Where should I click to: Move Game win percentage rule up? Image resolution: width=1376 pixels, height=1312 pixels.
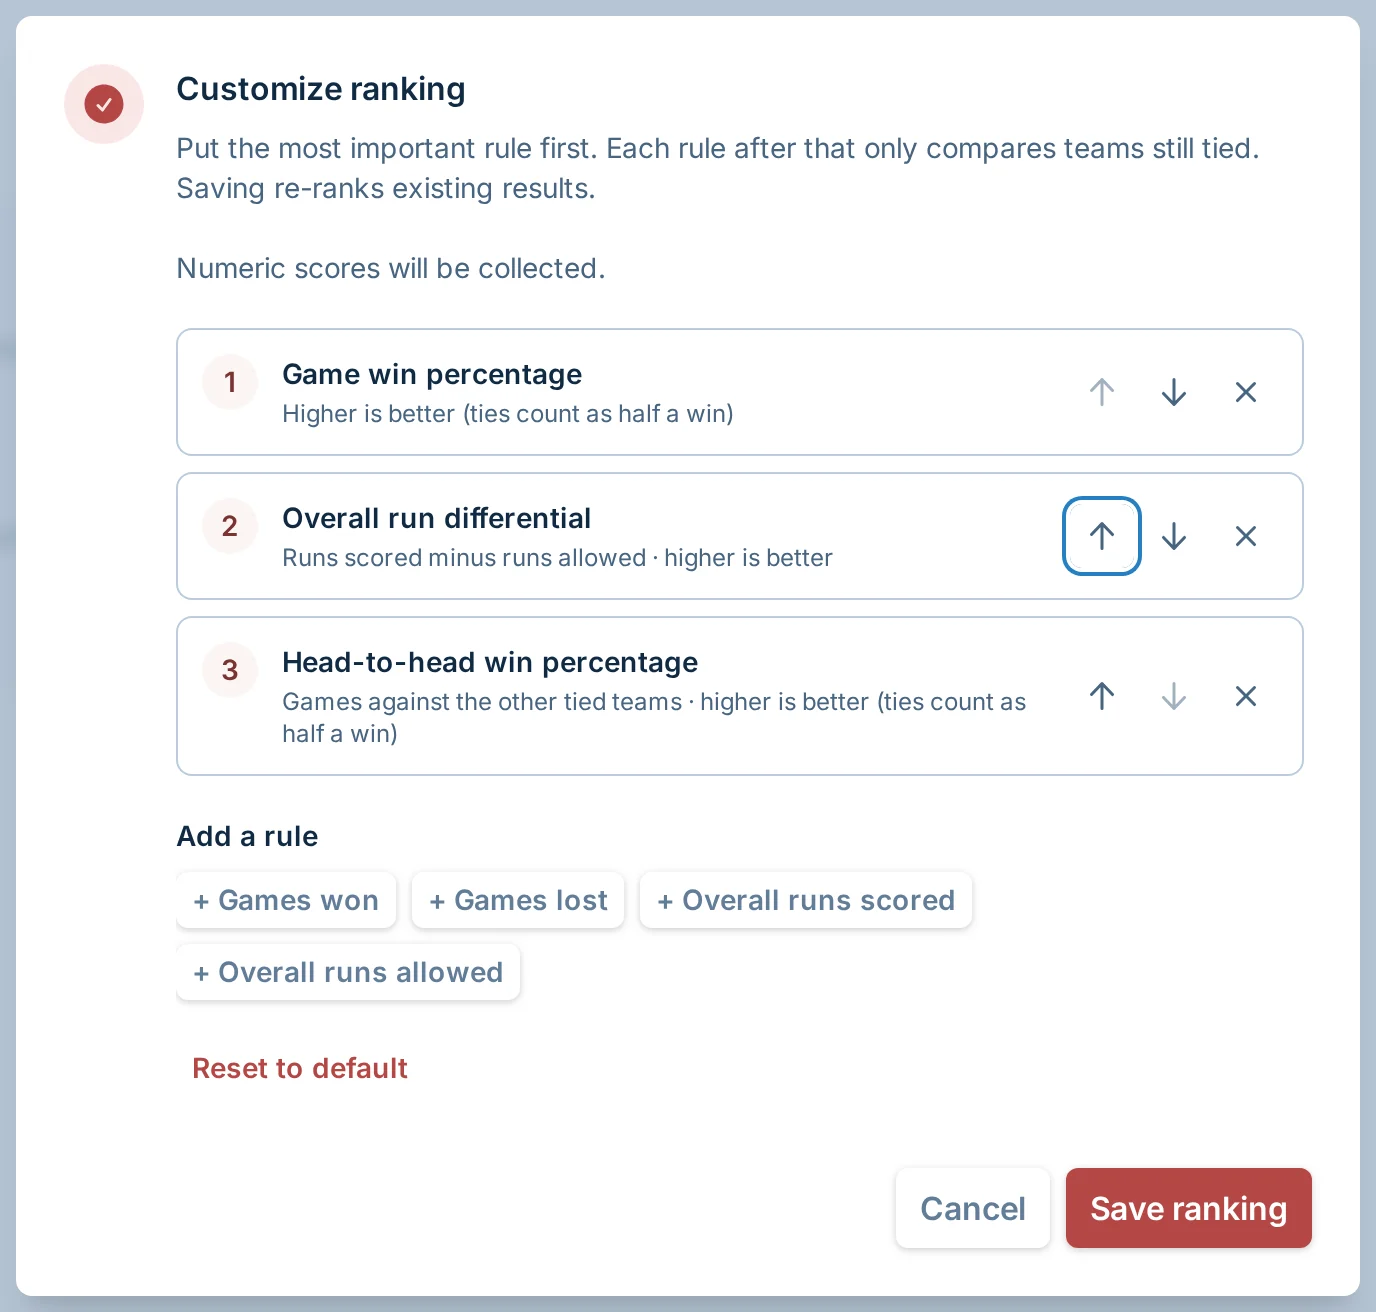1102,392
